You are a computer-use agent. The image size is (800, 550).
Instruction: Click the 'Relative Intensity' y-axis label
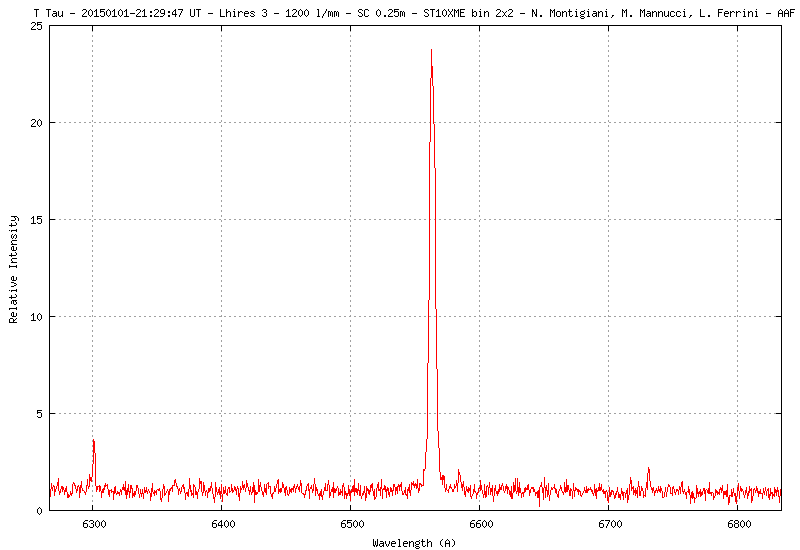coord(14,269)
